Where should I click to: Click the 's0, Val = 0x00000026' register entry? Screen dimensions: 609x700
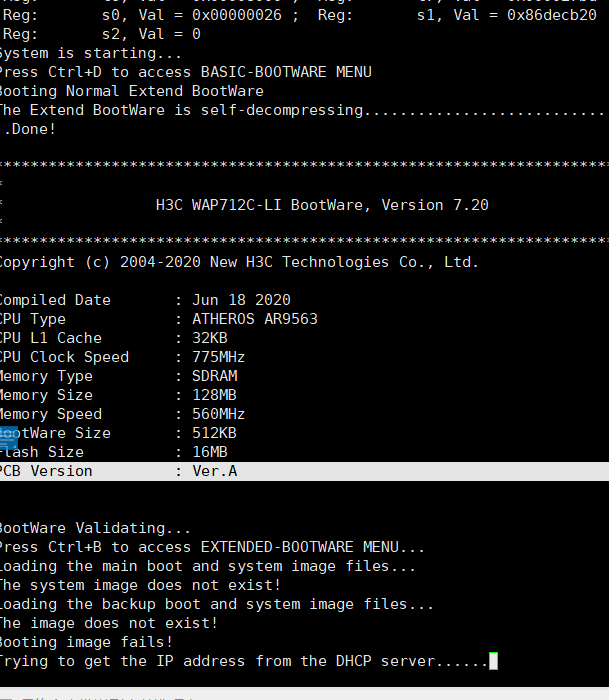pos(192,16)
